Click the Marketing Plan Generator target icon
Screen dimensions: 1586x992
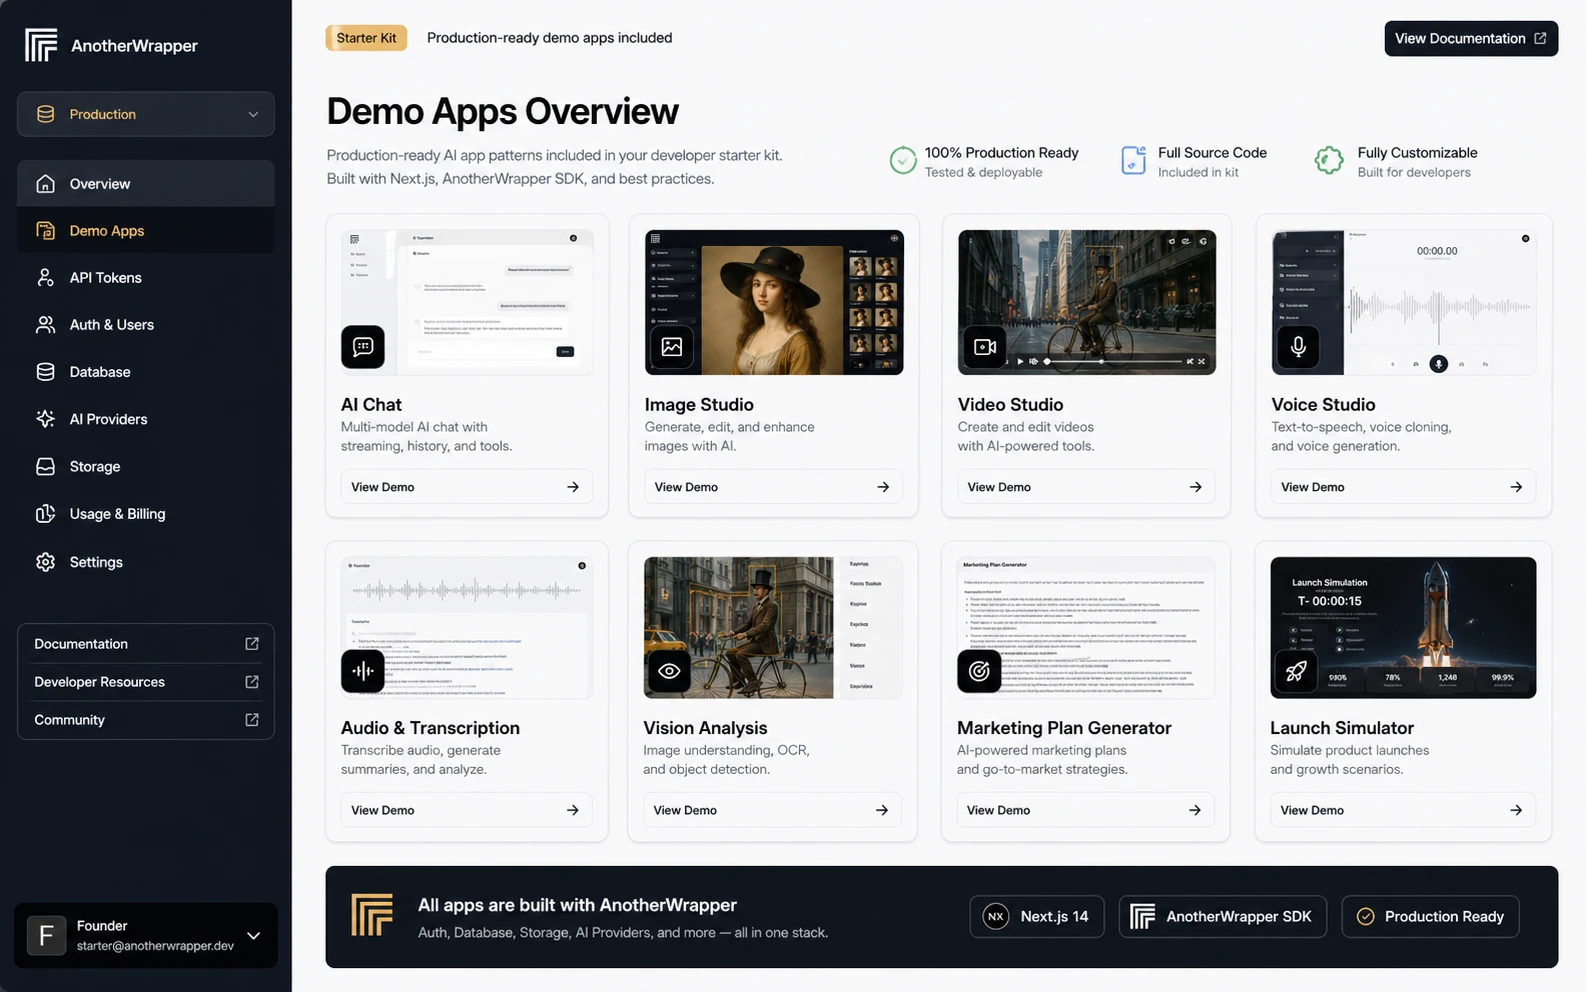[979, 671]
